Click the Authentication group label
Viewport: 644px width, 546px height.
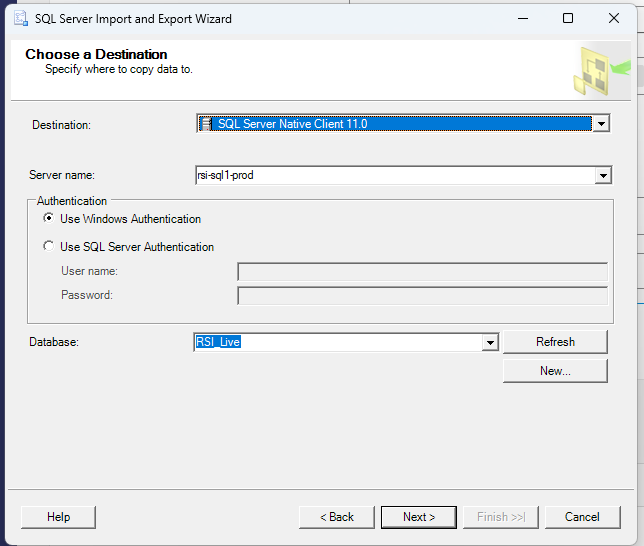pos(72,201)
